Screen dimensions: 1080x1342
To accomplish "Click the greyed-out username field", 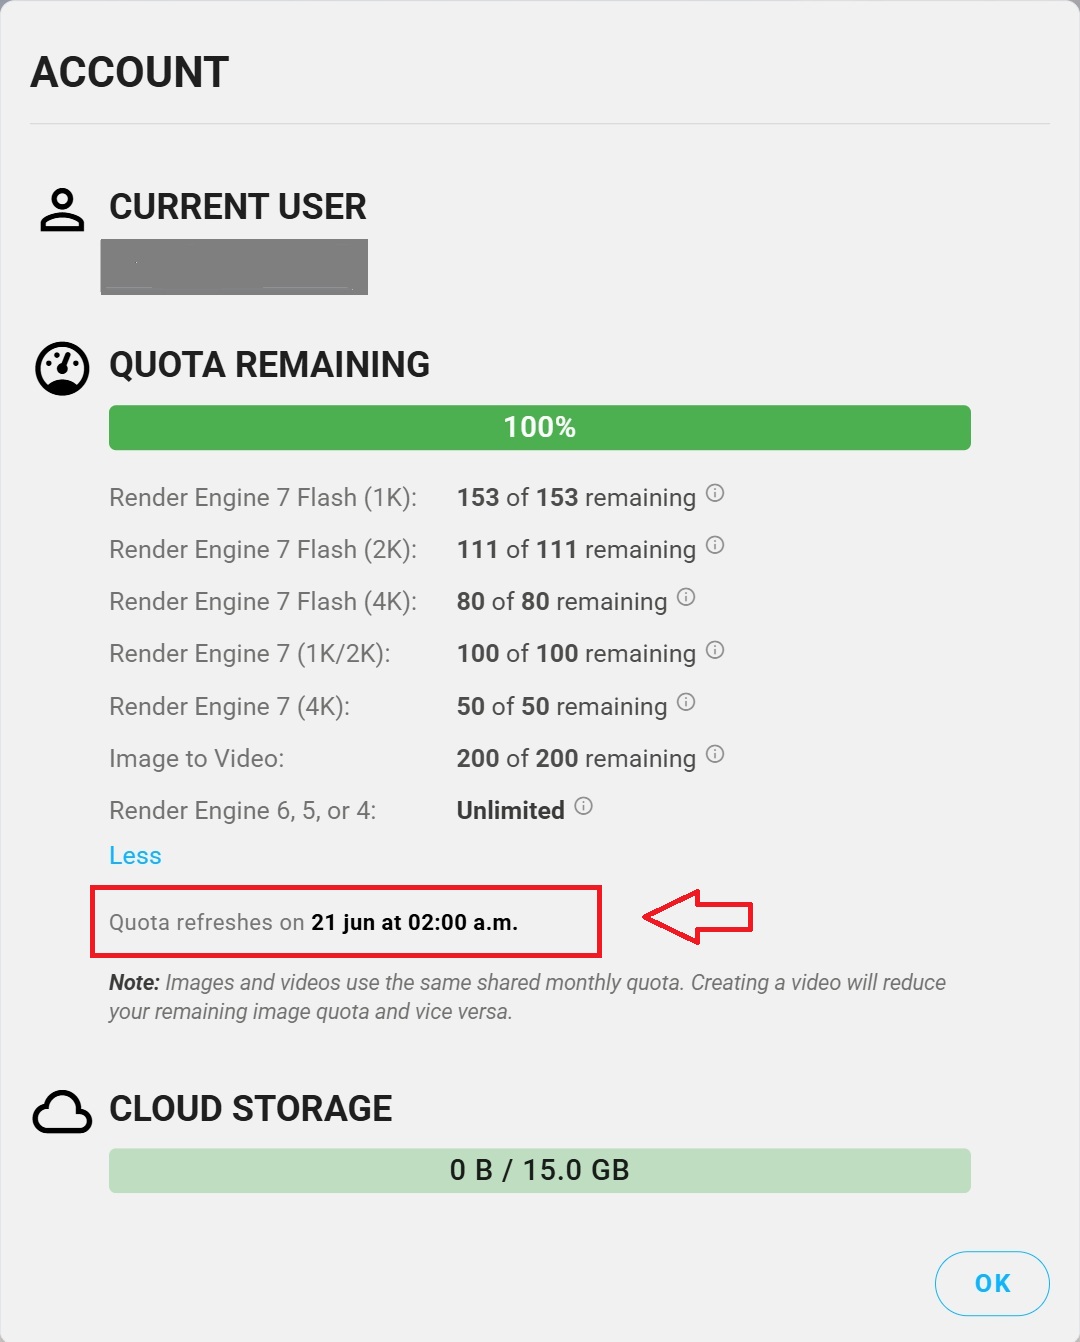I will 234,267.
